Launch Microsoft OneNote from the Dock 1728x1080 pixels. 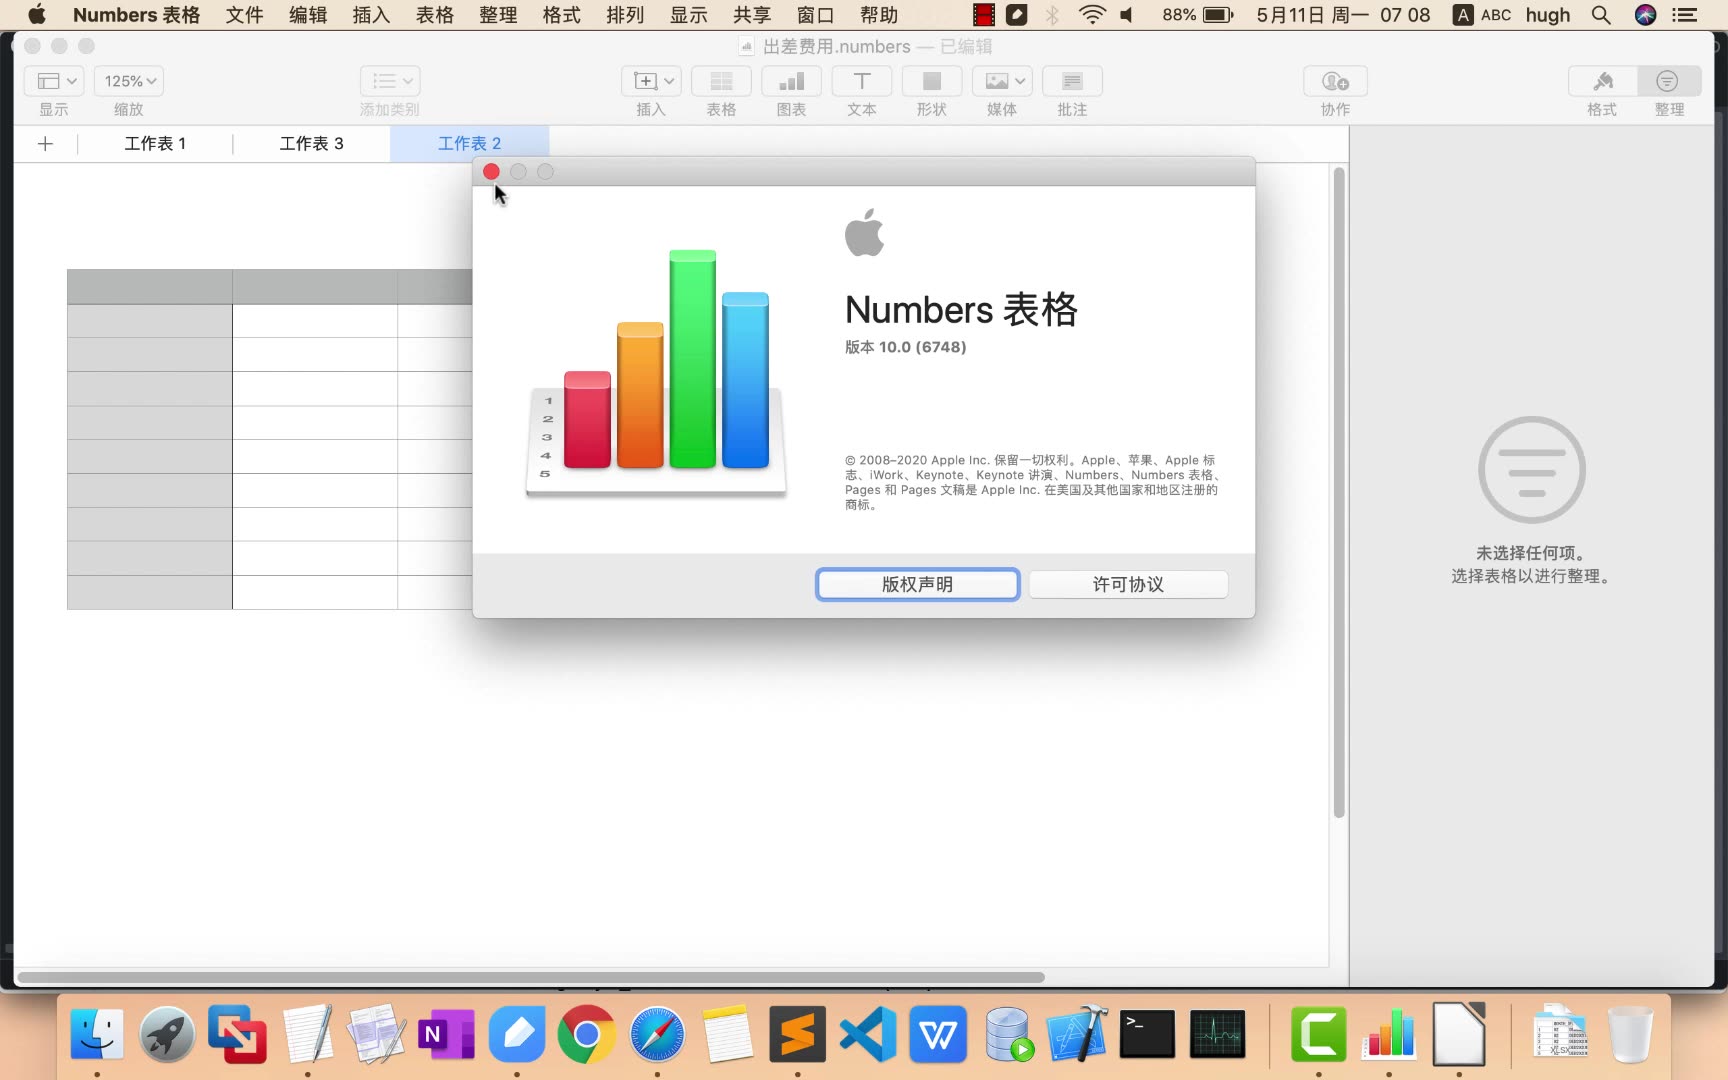[x=447, y=1034]
